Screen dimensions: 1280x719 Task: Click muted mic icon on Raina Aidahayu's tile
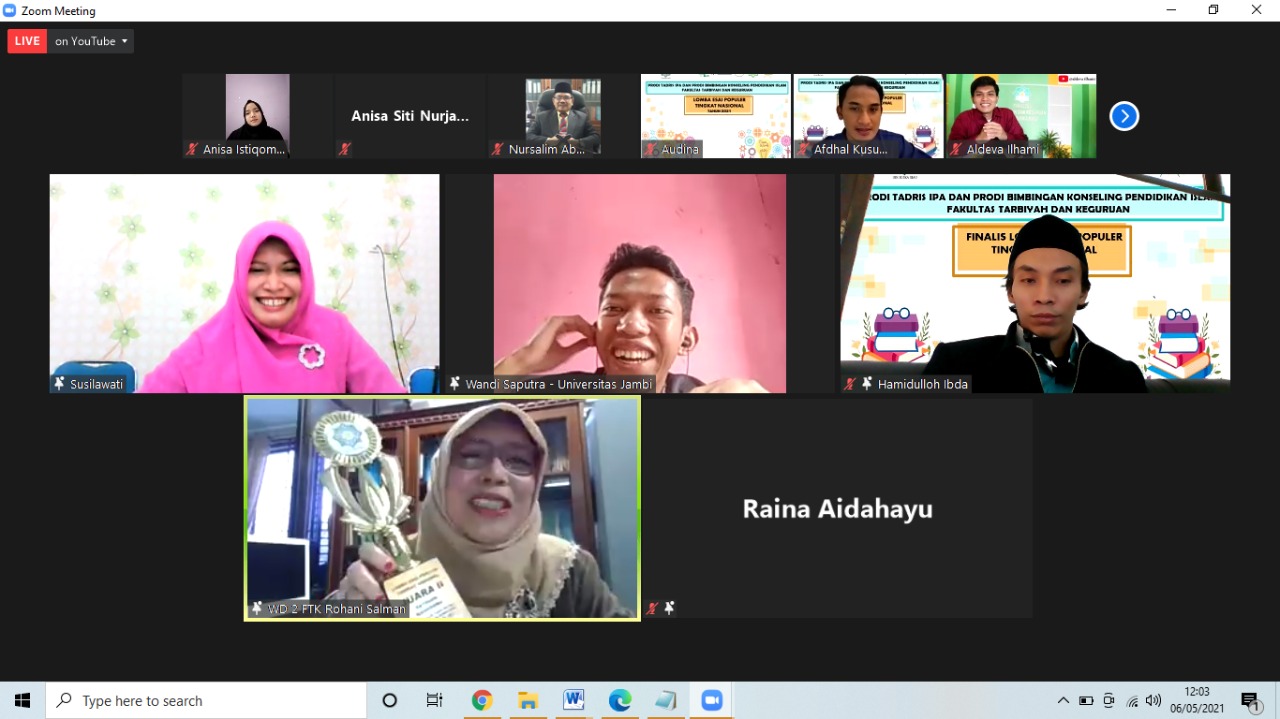[x=652, y=608]
